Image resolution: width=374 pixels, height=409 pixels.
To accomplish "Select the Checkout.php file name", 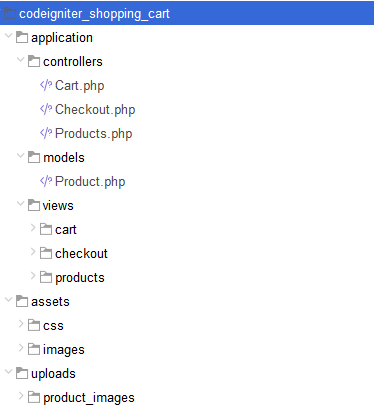I will click(95, 110).
